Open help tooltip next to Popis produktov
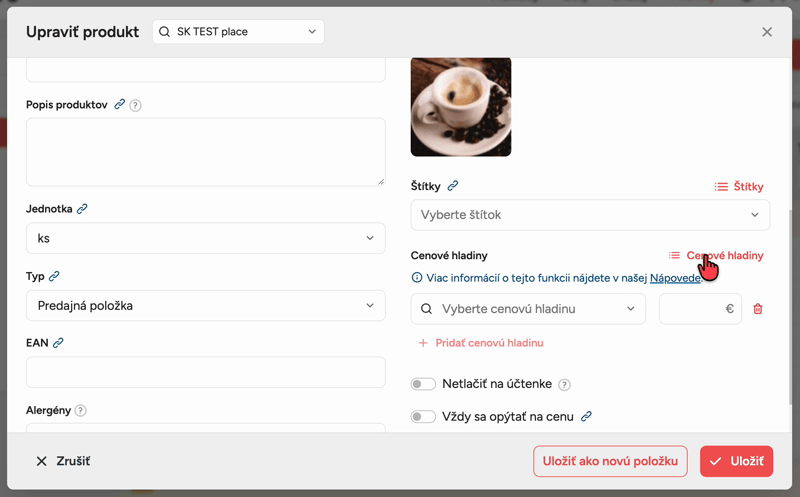This screenshot has height=497, width=800. point(135,105)
